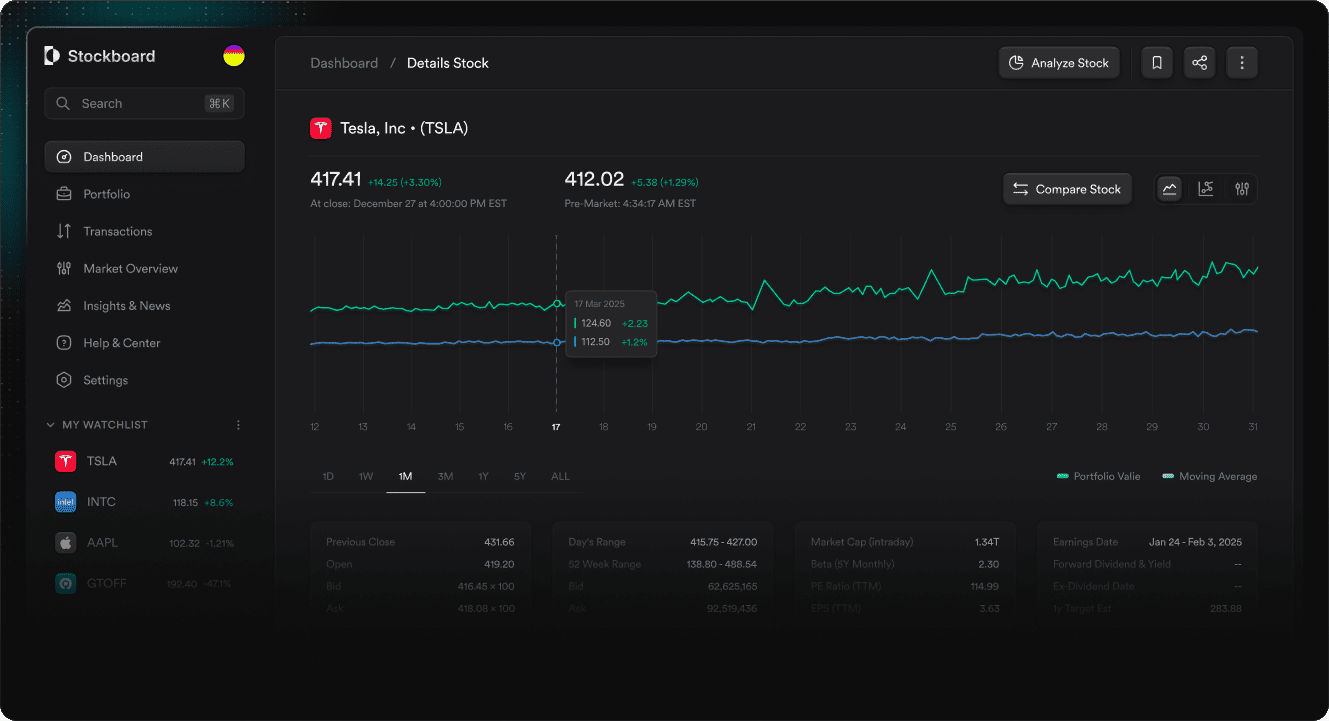The height and width of the screenshot is (721, 1329).
Task: Click the Market Overview sliders icon
Action: point(64,268)
